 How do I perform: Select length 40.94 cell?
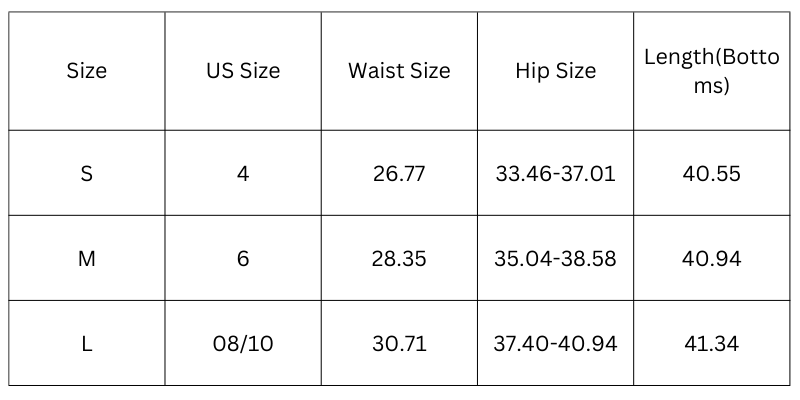711,258
